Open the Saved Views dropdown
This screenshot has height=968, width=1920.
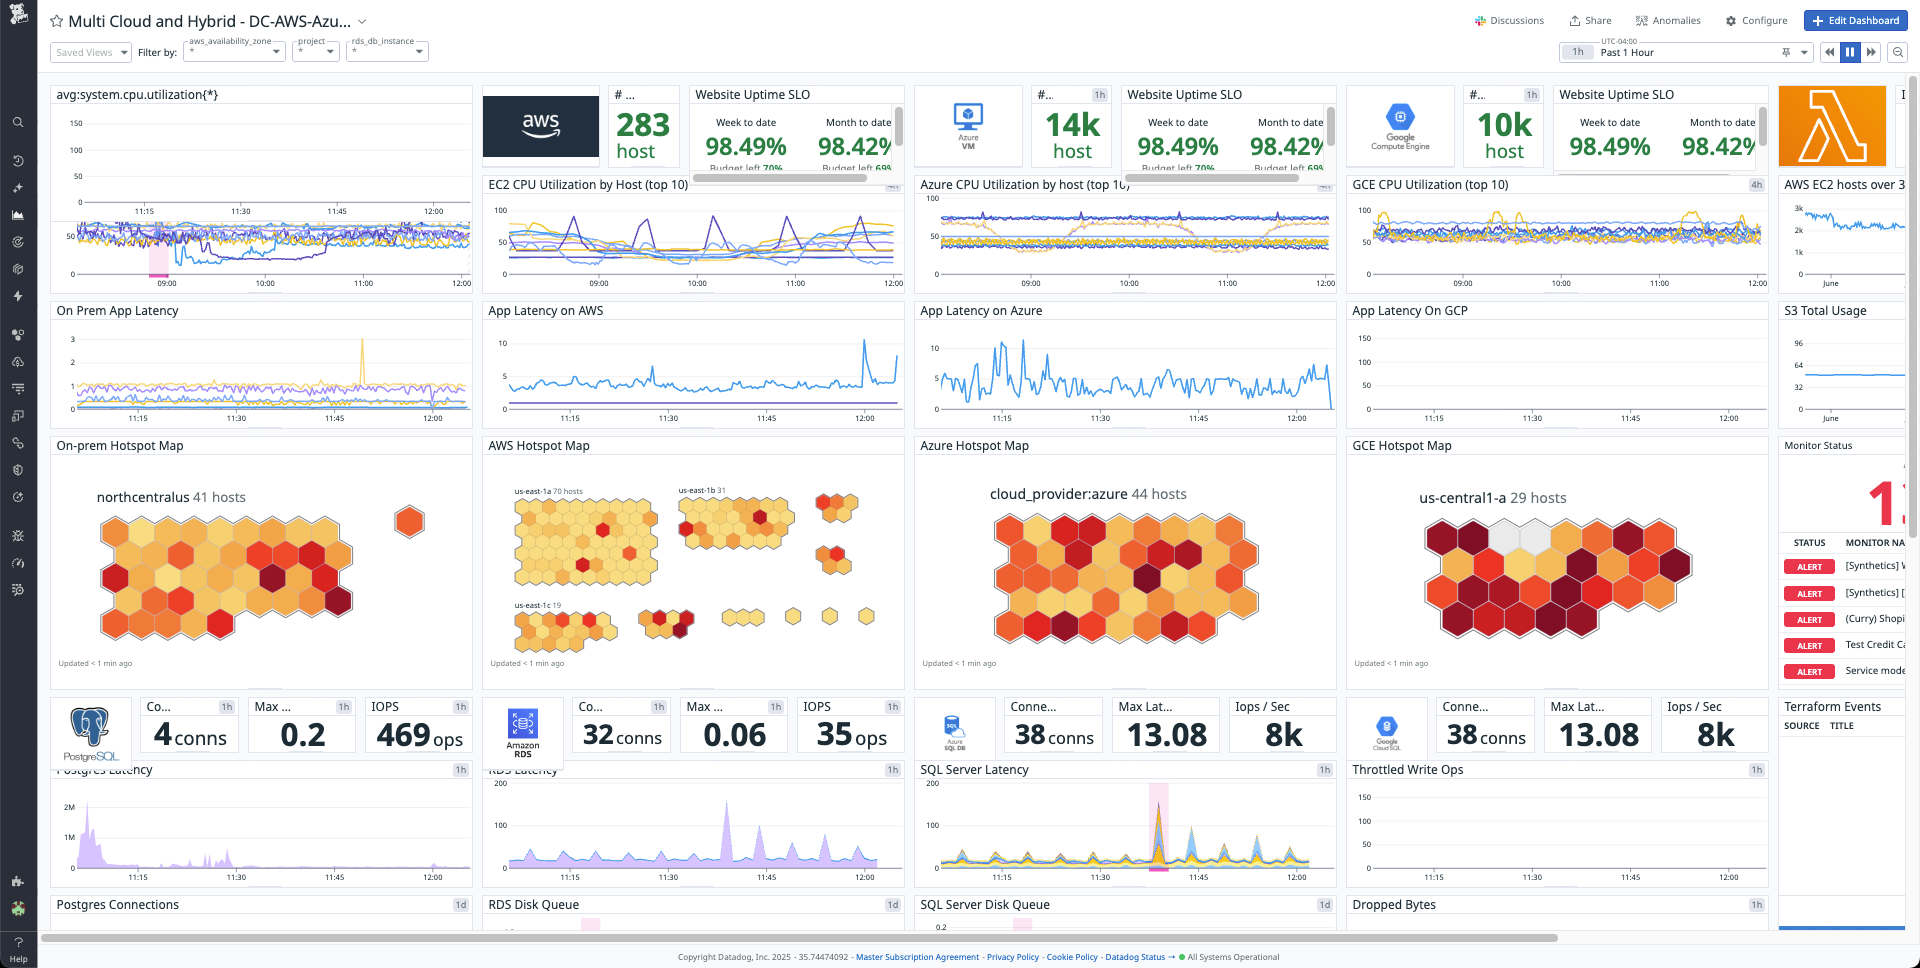90,52
